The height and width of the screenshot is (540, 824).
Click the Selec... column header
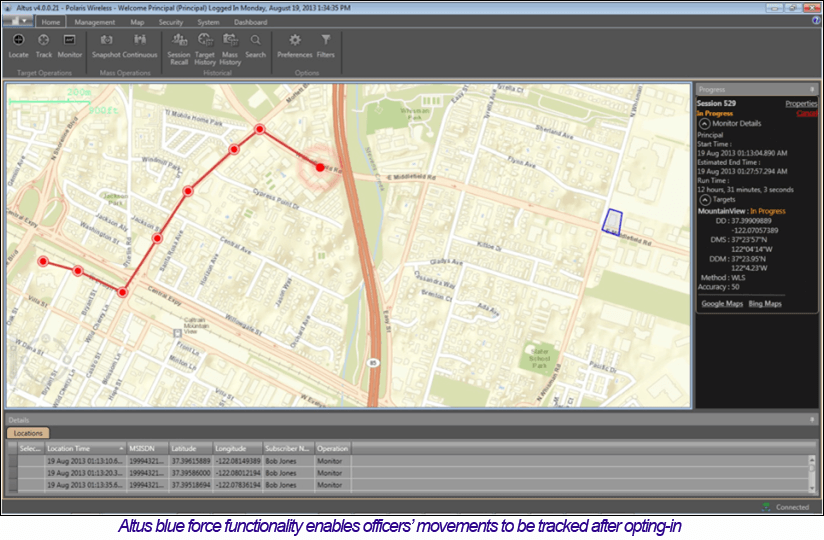[x=31, y=449]
